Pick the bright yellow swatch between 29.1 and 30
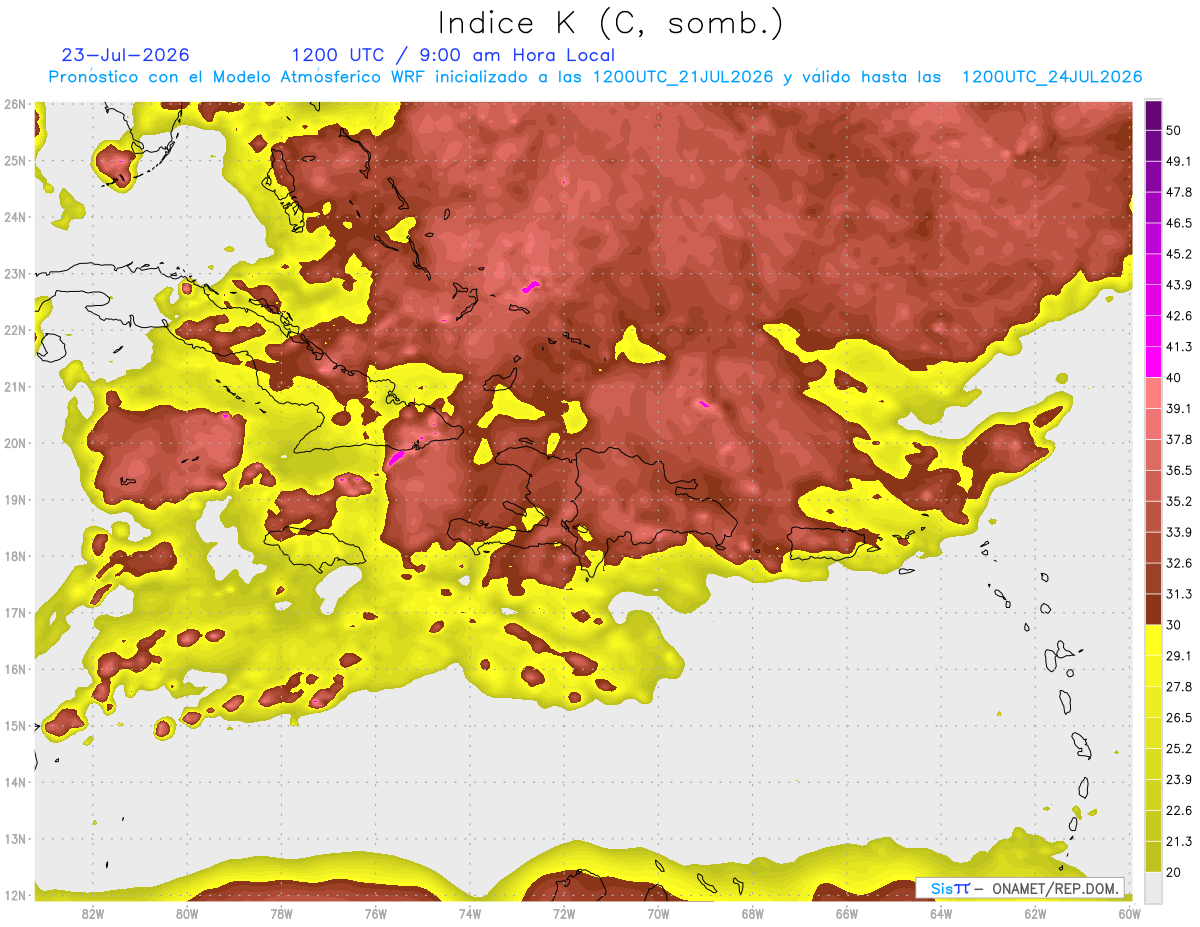The width and height of the screenshot is (1200, 927). coord(1153,640)
